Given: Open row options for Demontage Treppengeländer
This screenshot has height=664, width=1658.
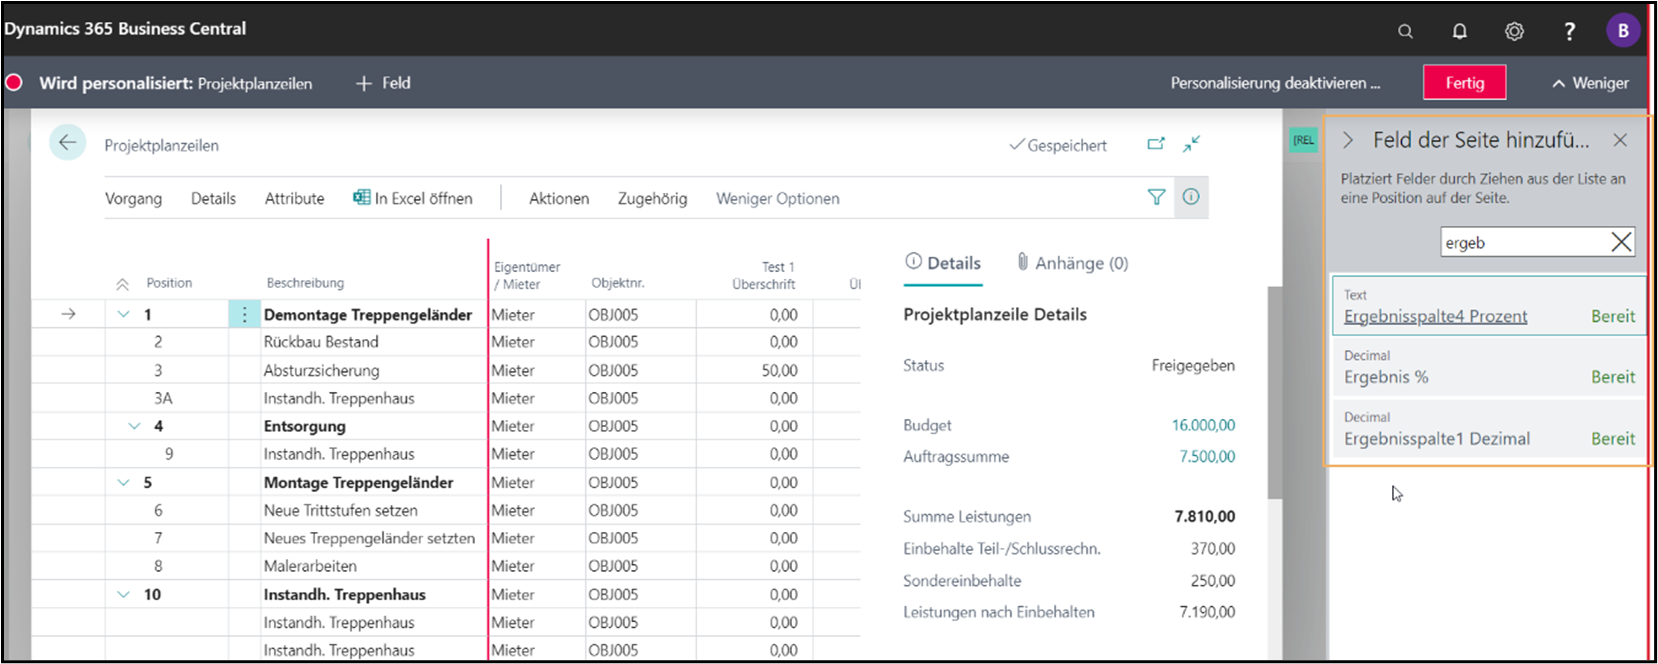Looking at the screenshot, I should [x=244, y=314].
